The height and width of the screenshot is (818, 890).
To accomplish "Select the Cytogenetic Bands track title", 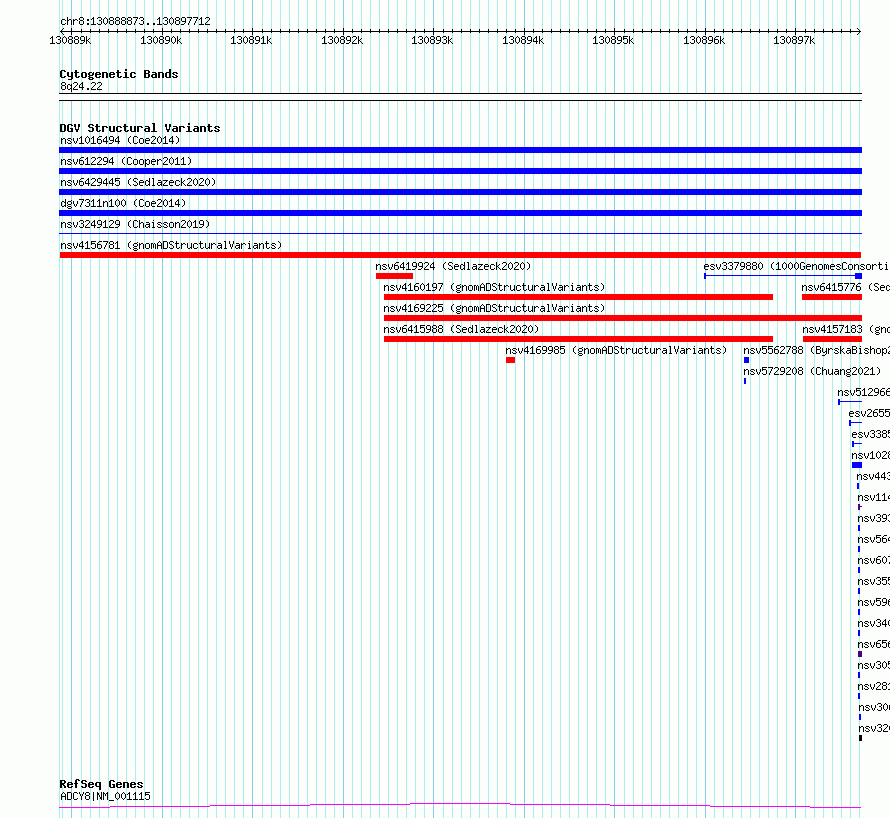I will coord(119,74).
